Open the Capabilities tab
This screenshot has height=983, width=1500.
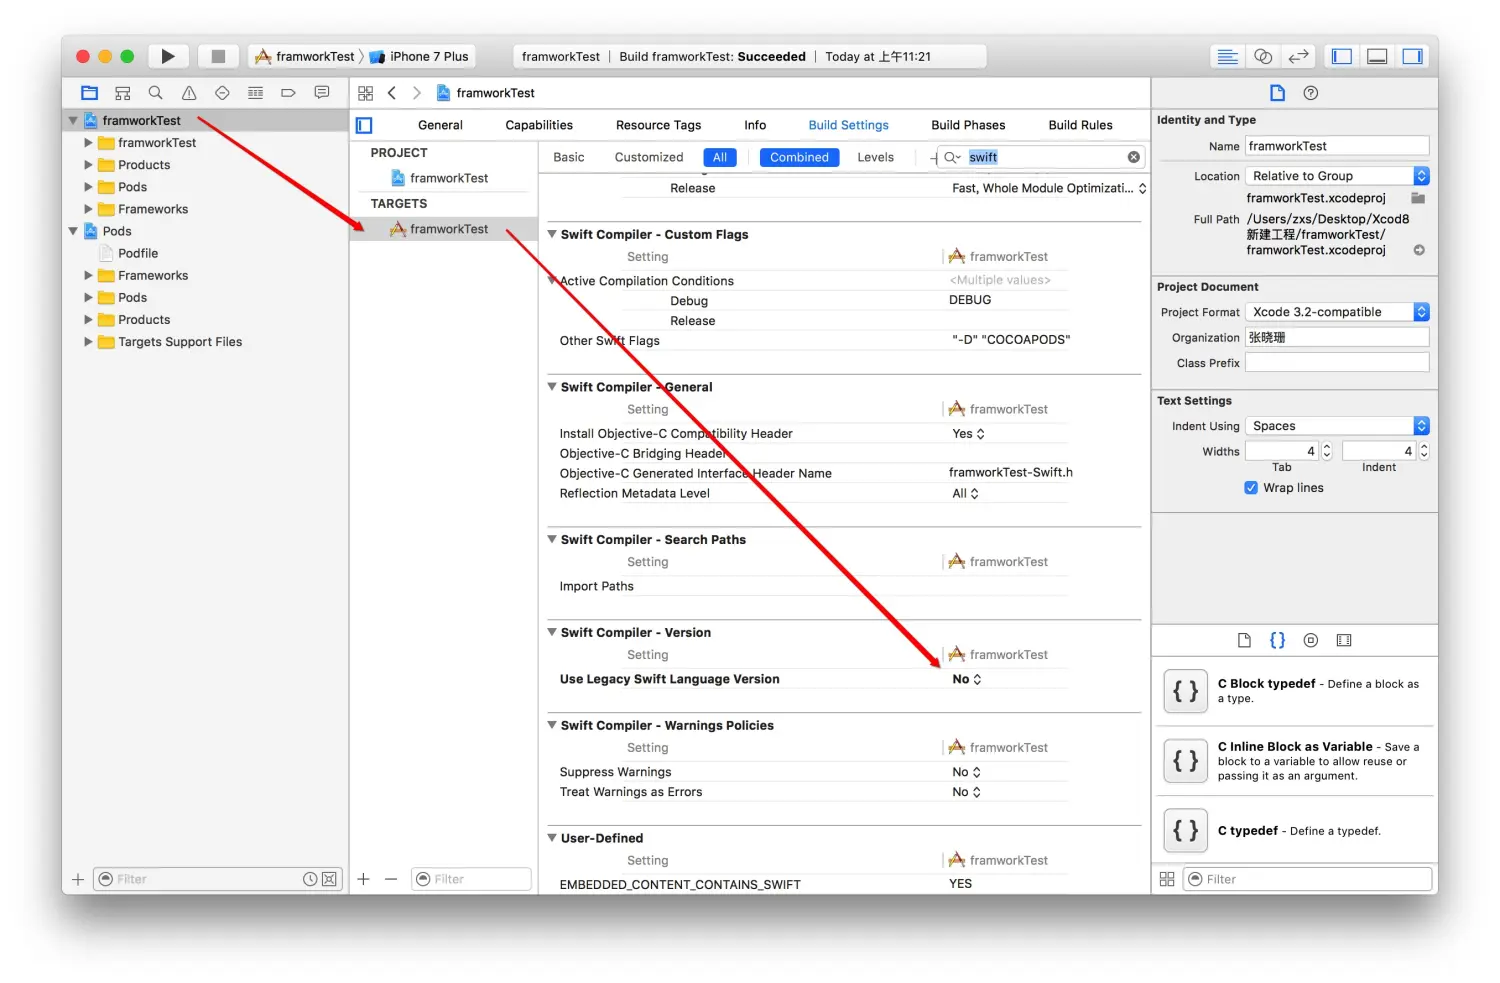click(539, 125)
